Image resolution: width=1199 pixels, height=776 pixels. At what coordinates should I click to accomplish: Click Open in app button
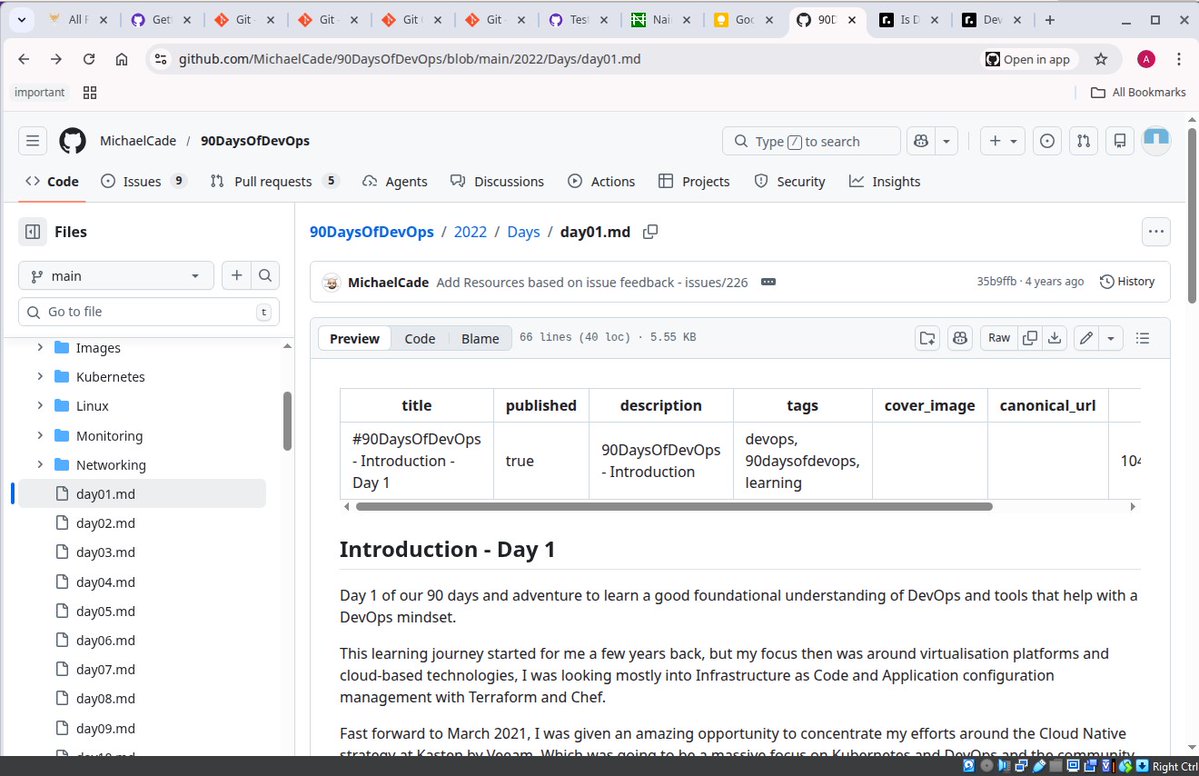click(1028, 59)
